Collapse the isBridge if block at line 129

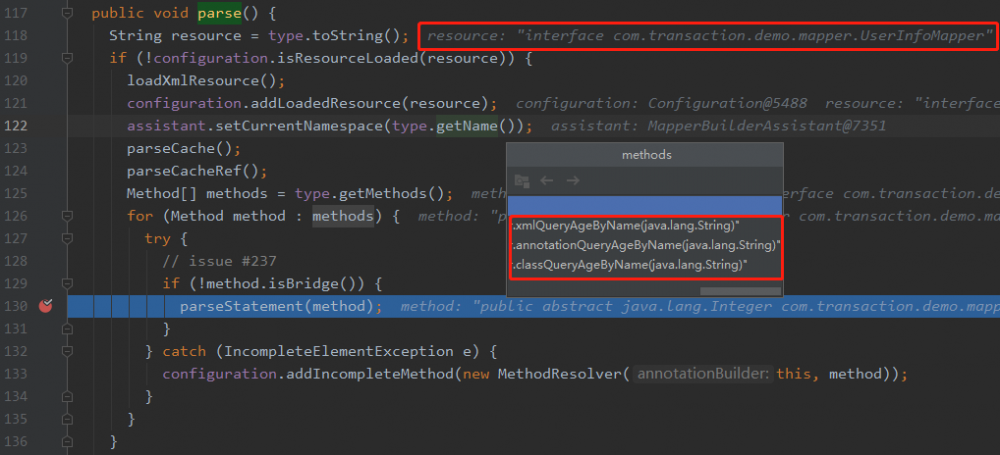[68, 283]
